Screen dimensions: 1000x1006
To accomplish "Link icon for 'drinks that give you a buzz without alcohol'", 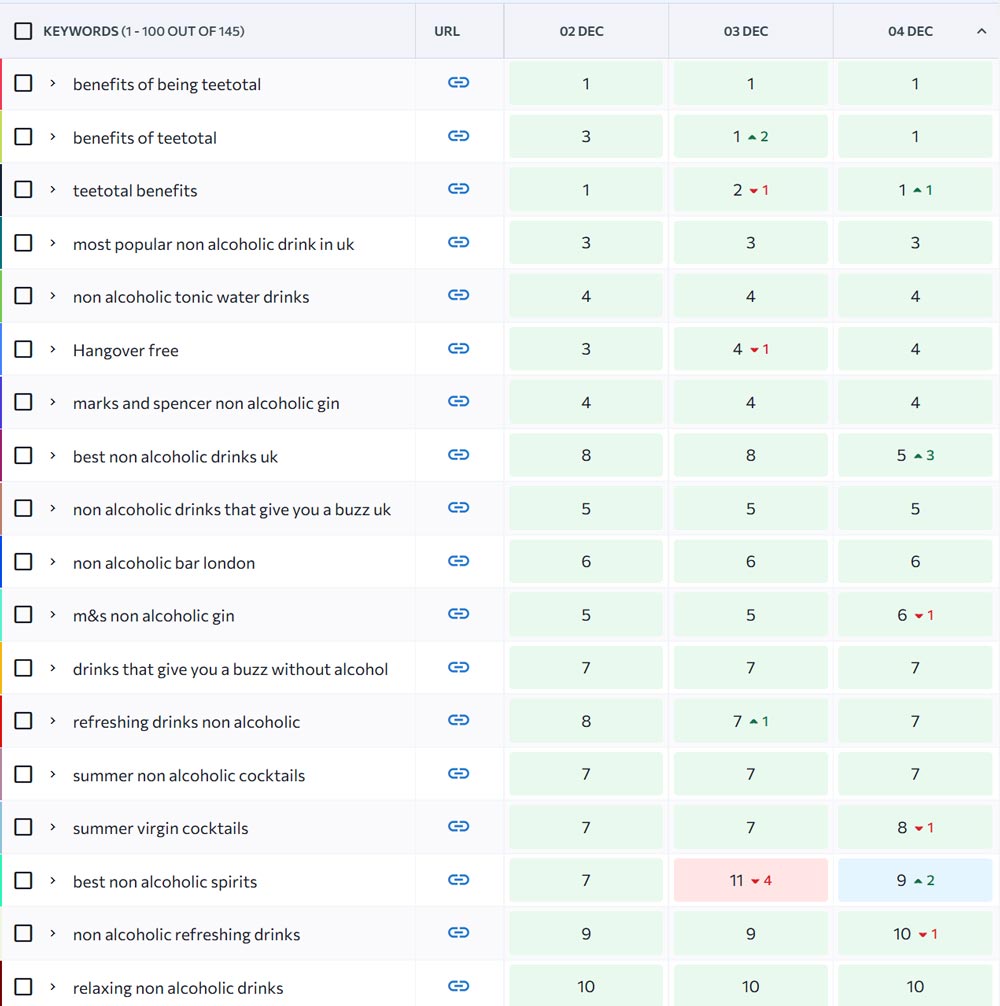I will 459,667.
